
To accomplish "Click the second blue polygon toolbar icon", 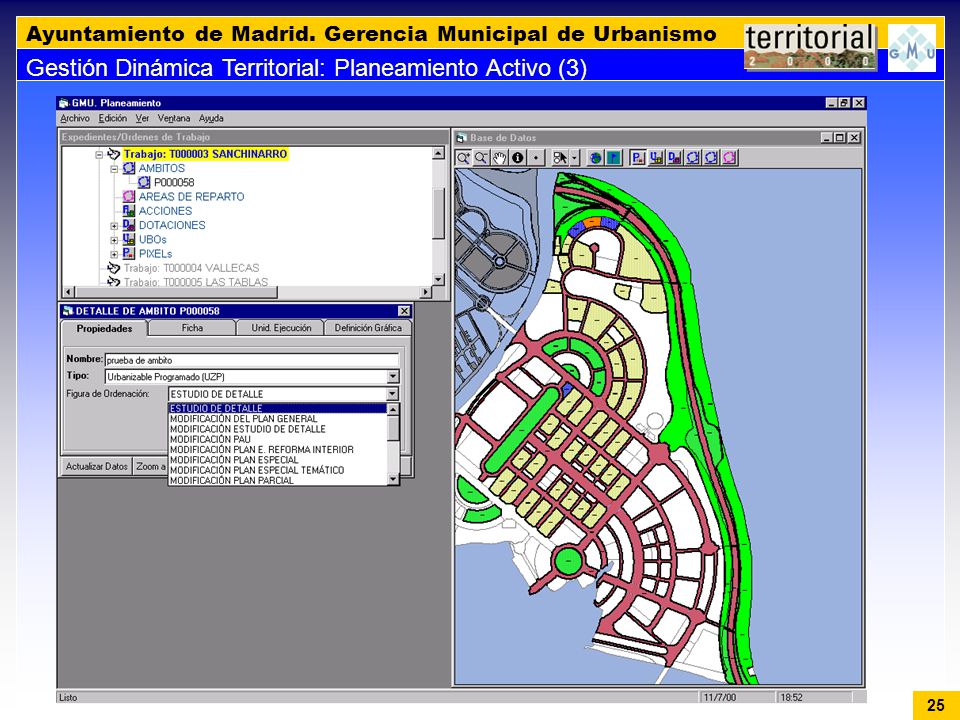I will 710,158.
